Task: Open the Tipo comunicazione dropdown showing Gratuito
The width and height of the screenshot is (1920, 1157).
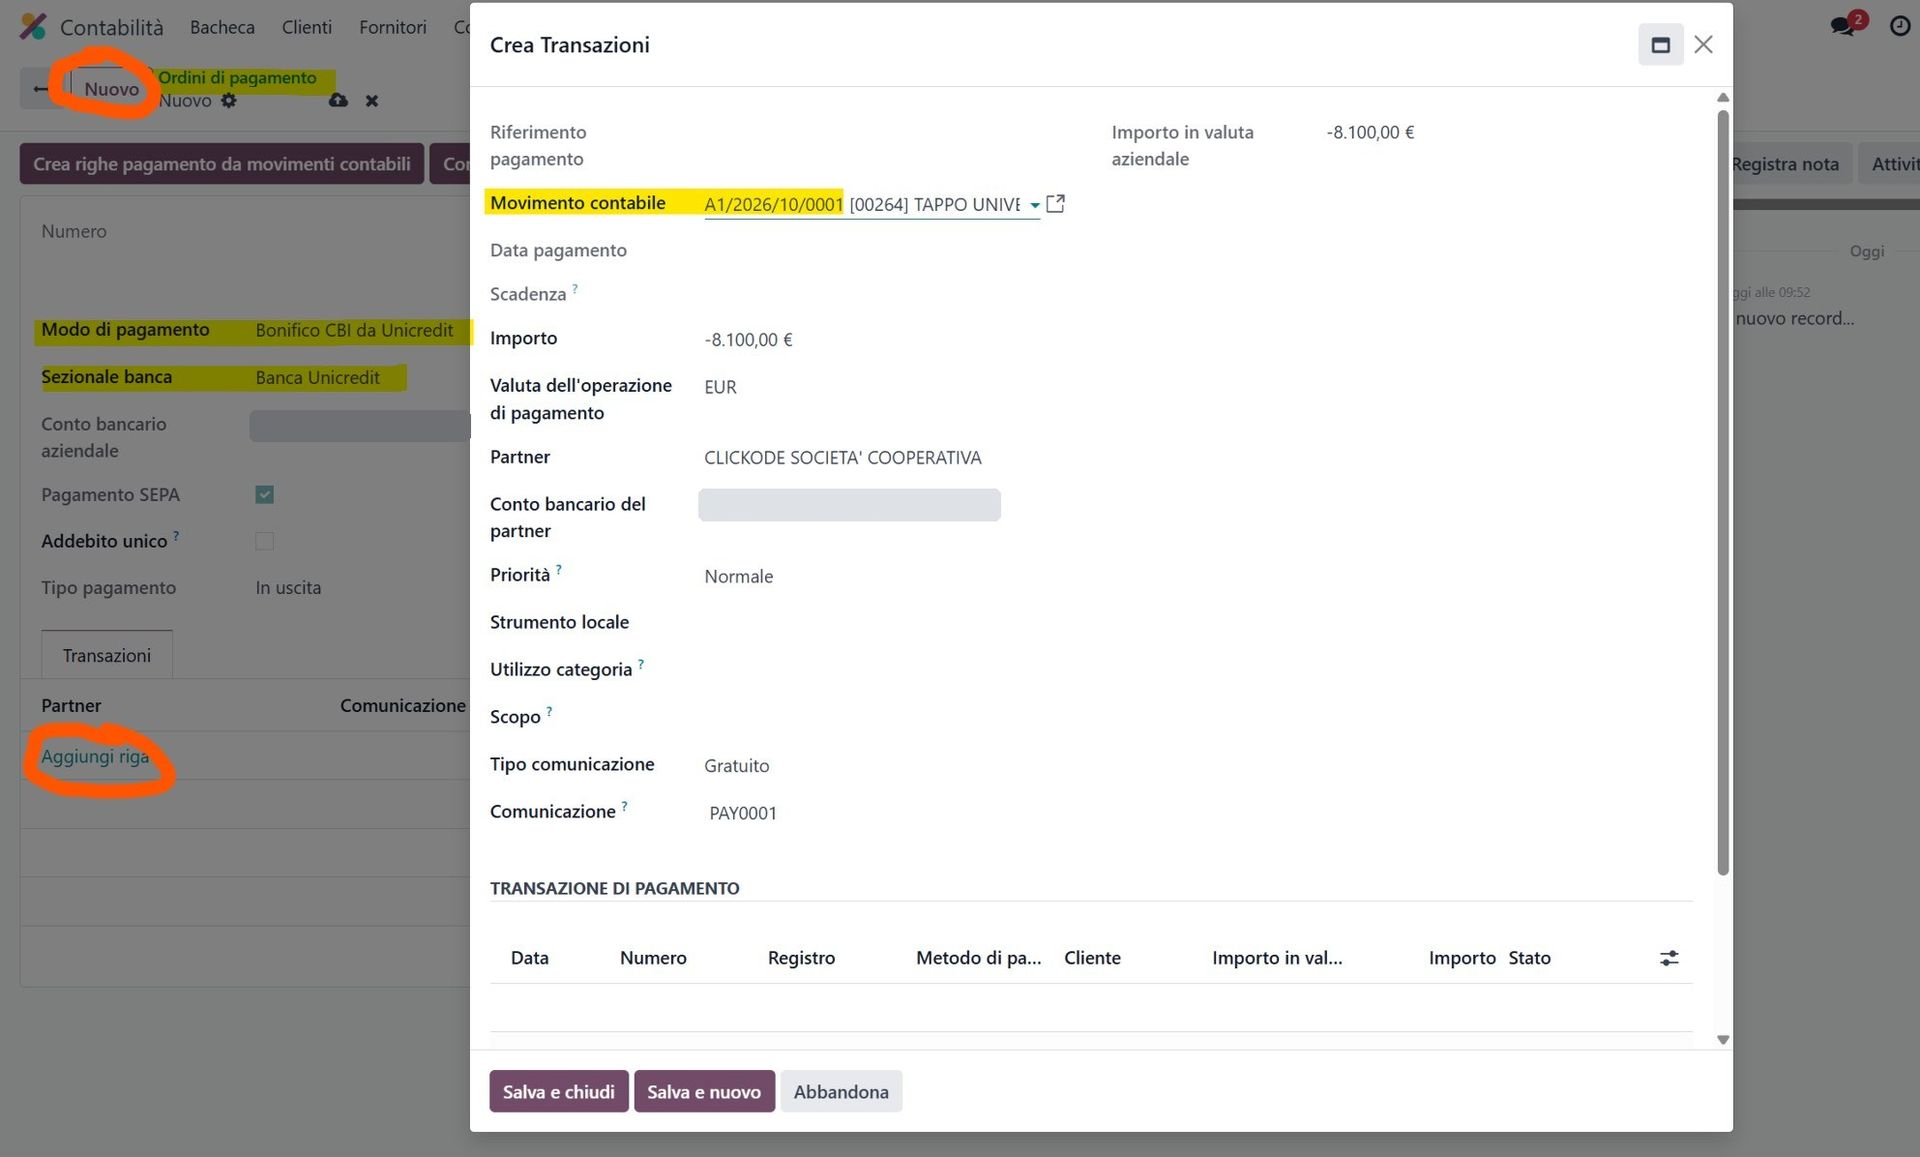Action: (737, 766)
